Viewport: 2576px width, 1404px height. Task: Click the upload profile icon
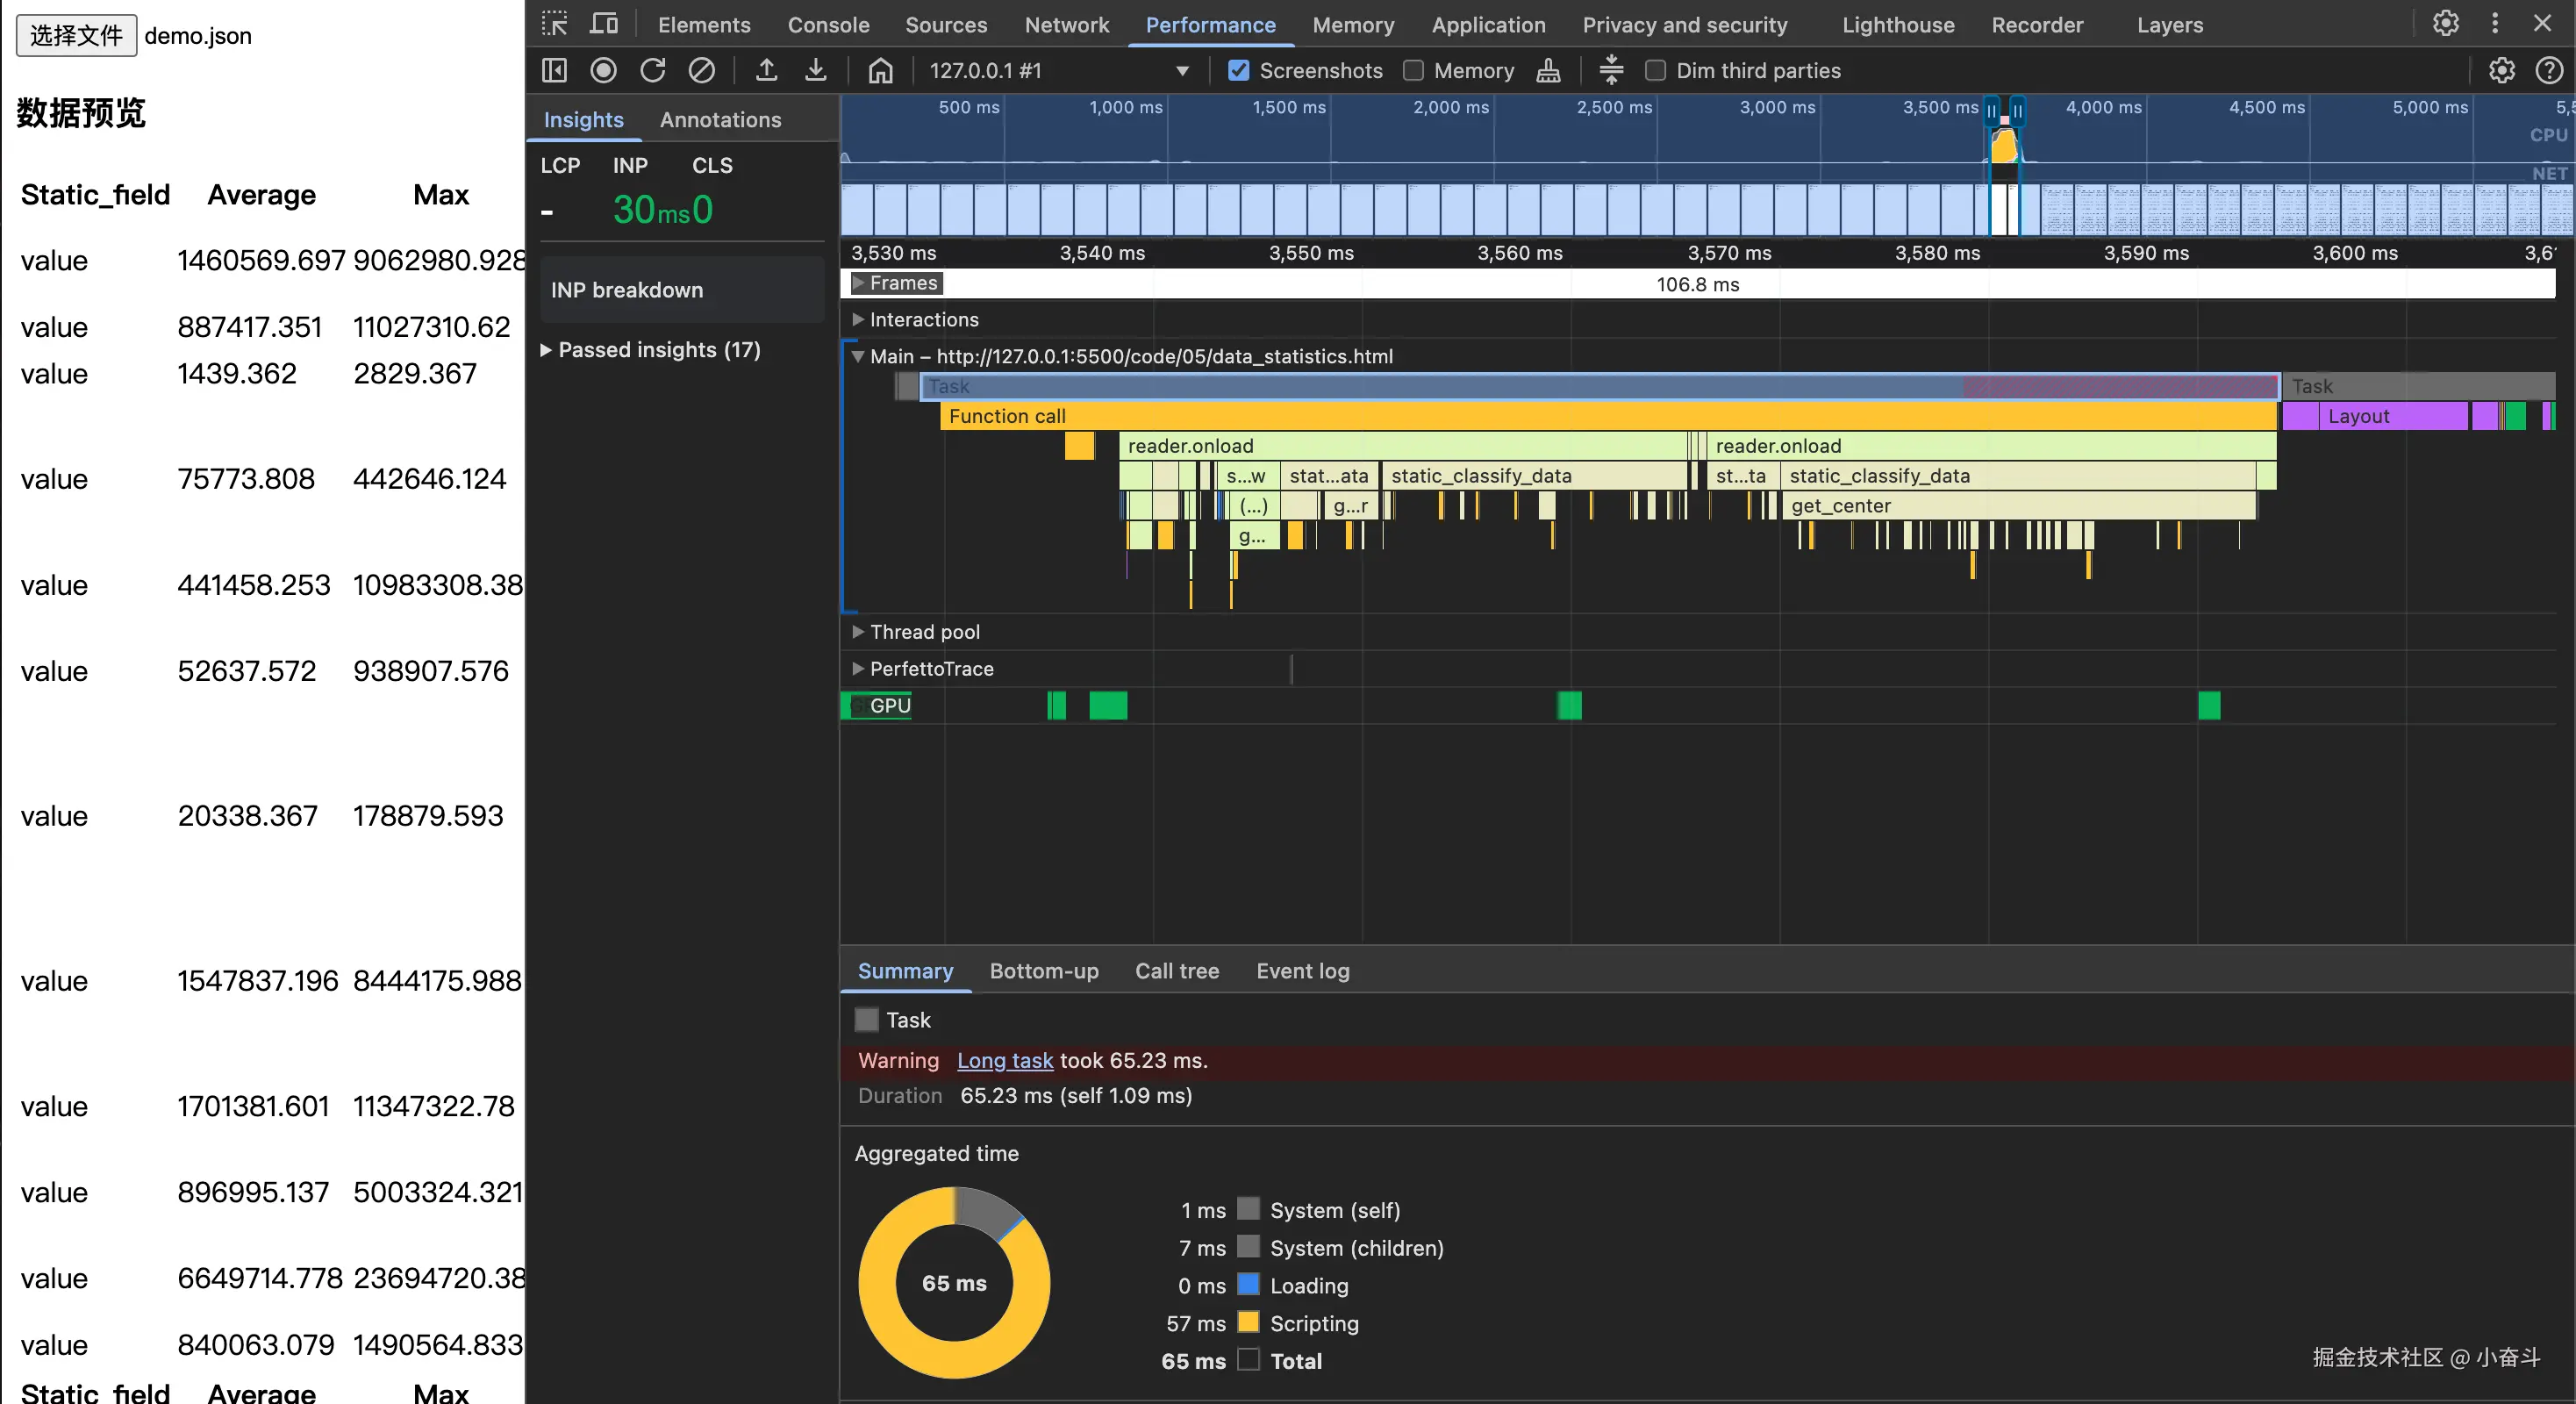point(766,70)
